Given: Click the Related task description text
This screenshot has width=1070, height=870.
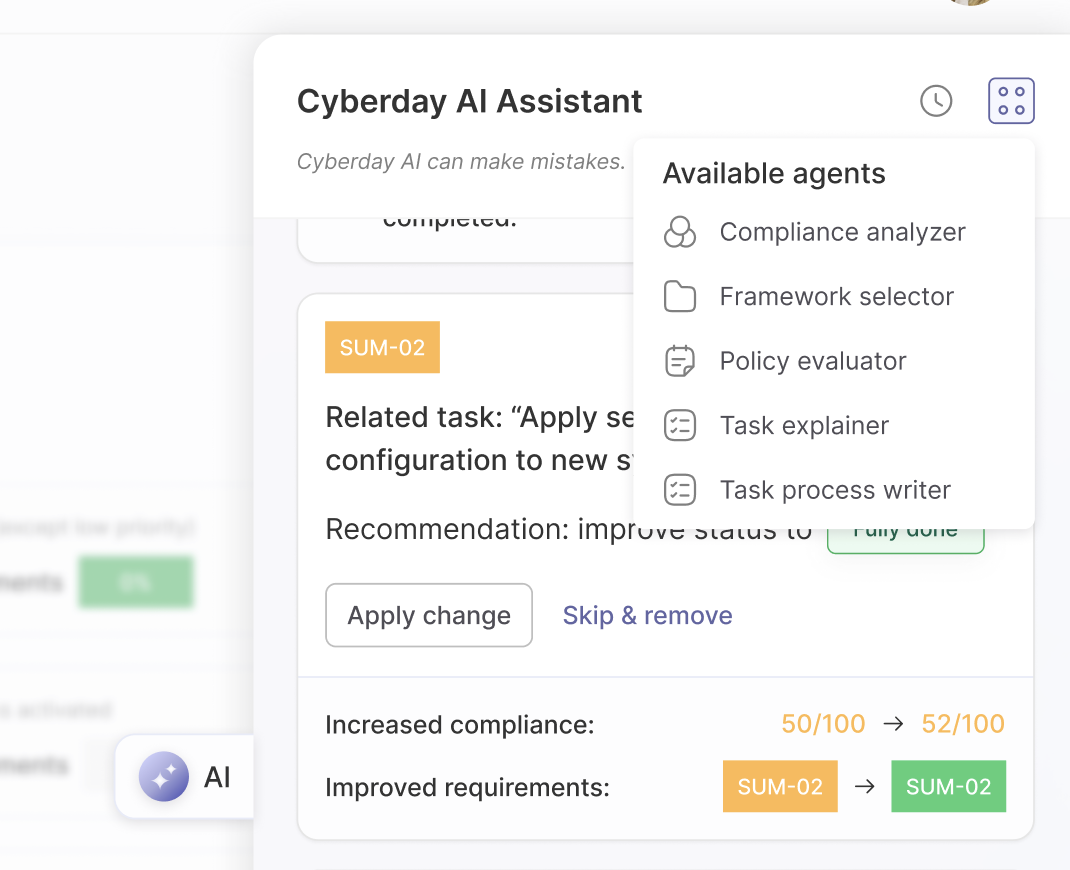Looking at the screenshot, I should pos(479,439).
